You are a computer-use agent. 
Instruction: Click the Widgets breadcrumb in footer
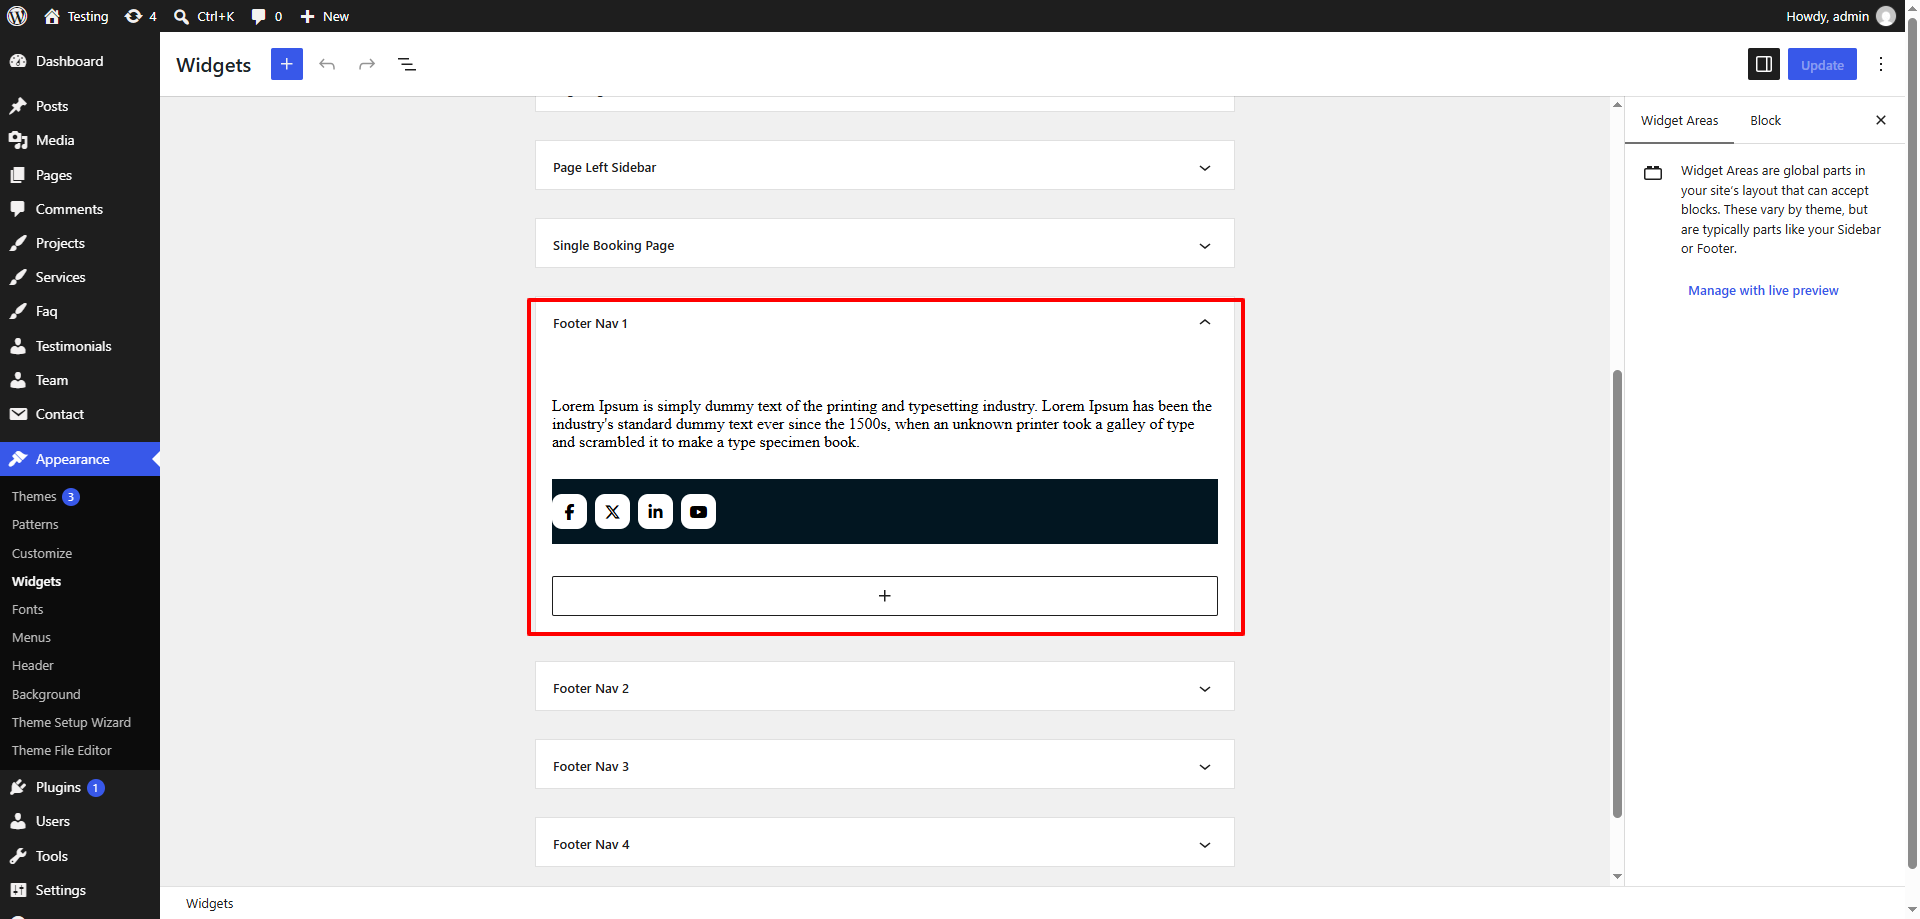tap(209, 903)
